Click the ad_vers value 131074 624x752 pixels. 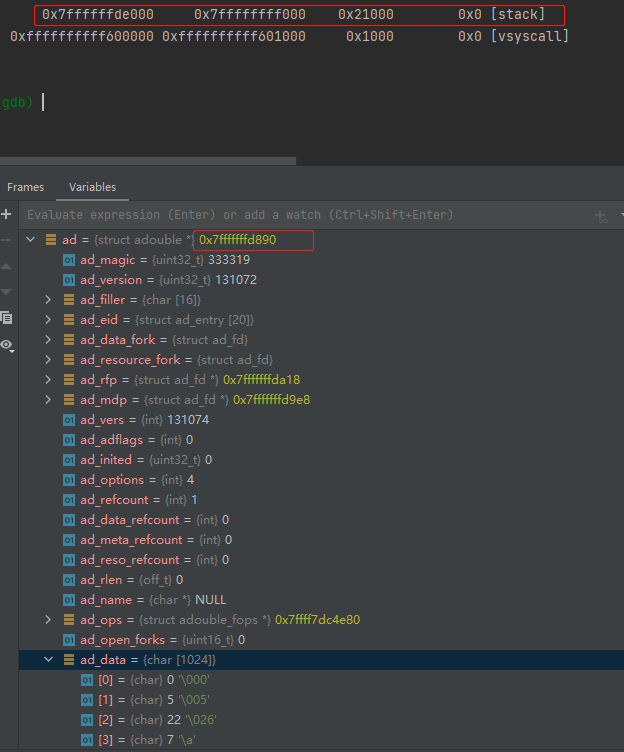point(188,420)
